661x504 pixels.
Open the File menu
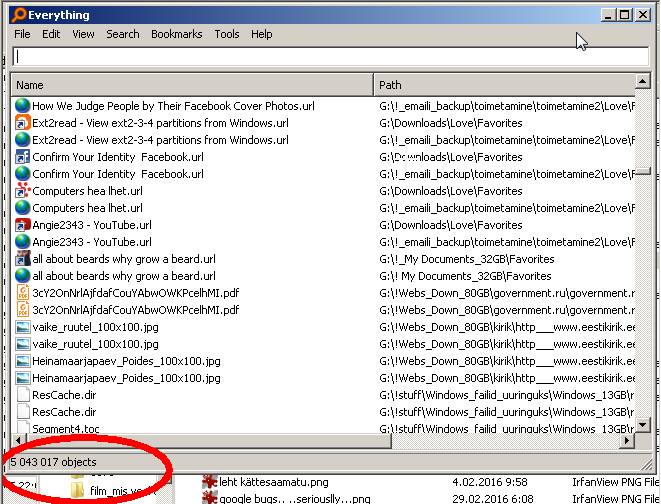point(22,34)
